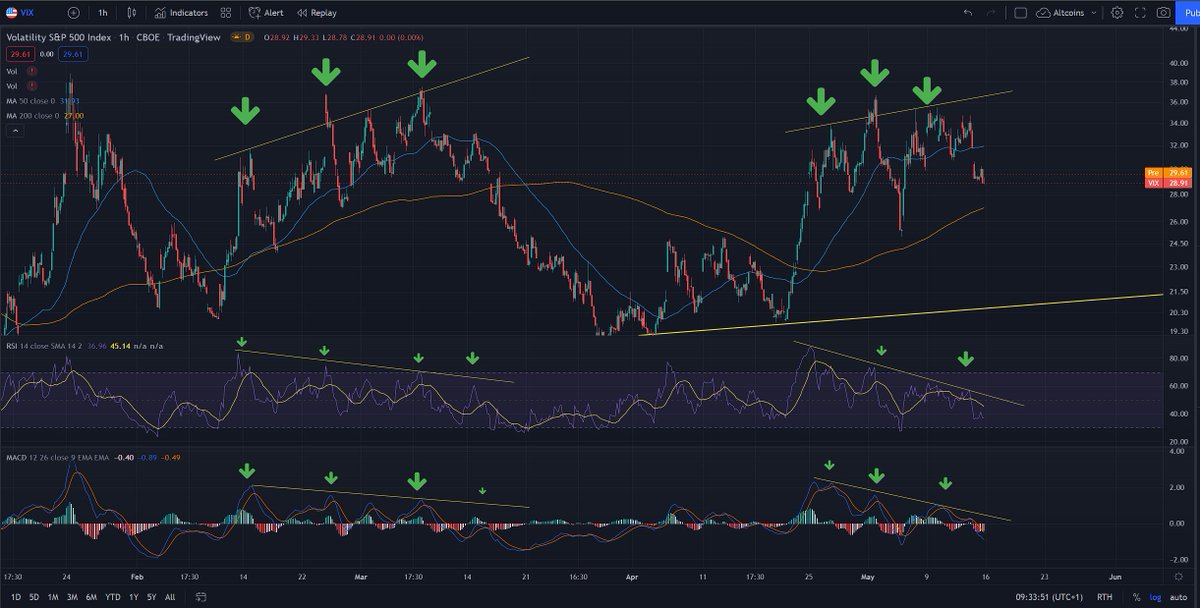Toggle log scale
Screen dimensions: 1200x608
1155,597
